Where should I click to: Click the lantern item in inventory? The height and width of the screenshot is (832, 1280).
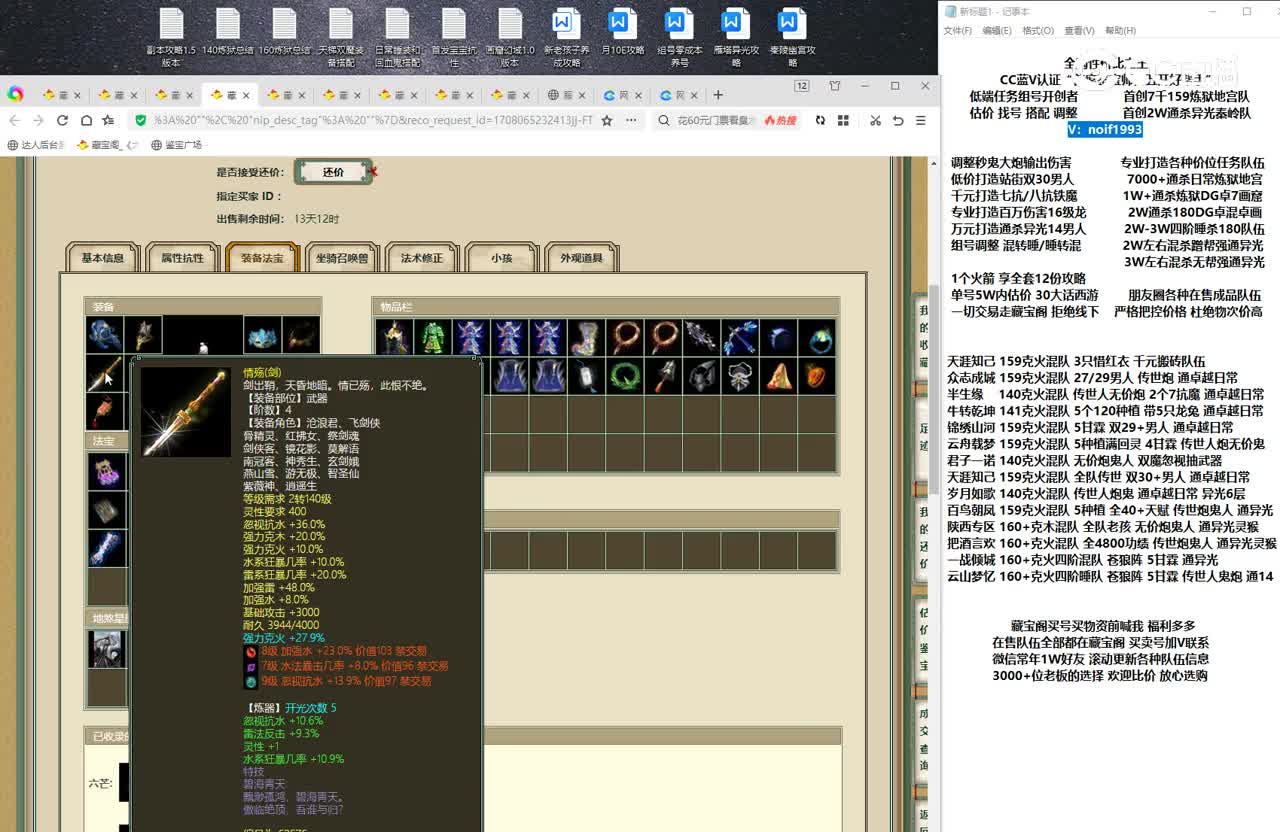click(x=586, y=376)
